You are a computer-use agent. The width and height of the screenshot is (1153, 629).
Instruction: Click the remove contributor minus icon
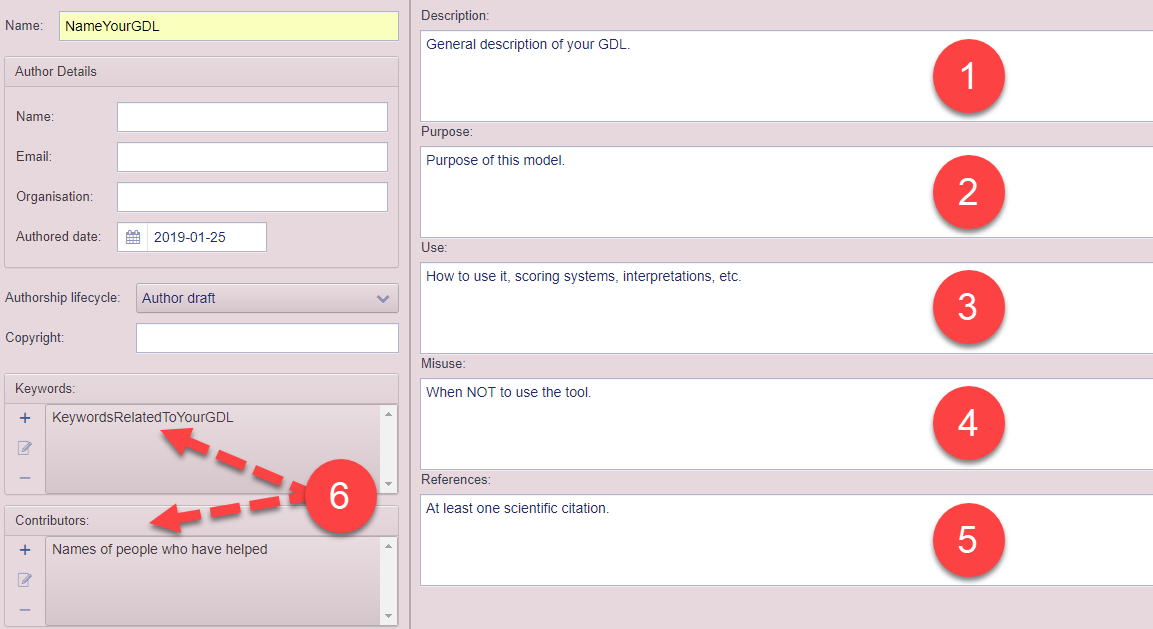click(25, 610)
